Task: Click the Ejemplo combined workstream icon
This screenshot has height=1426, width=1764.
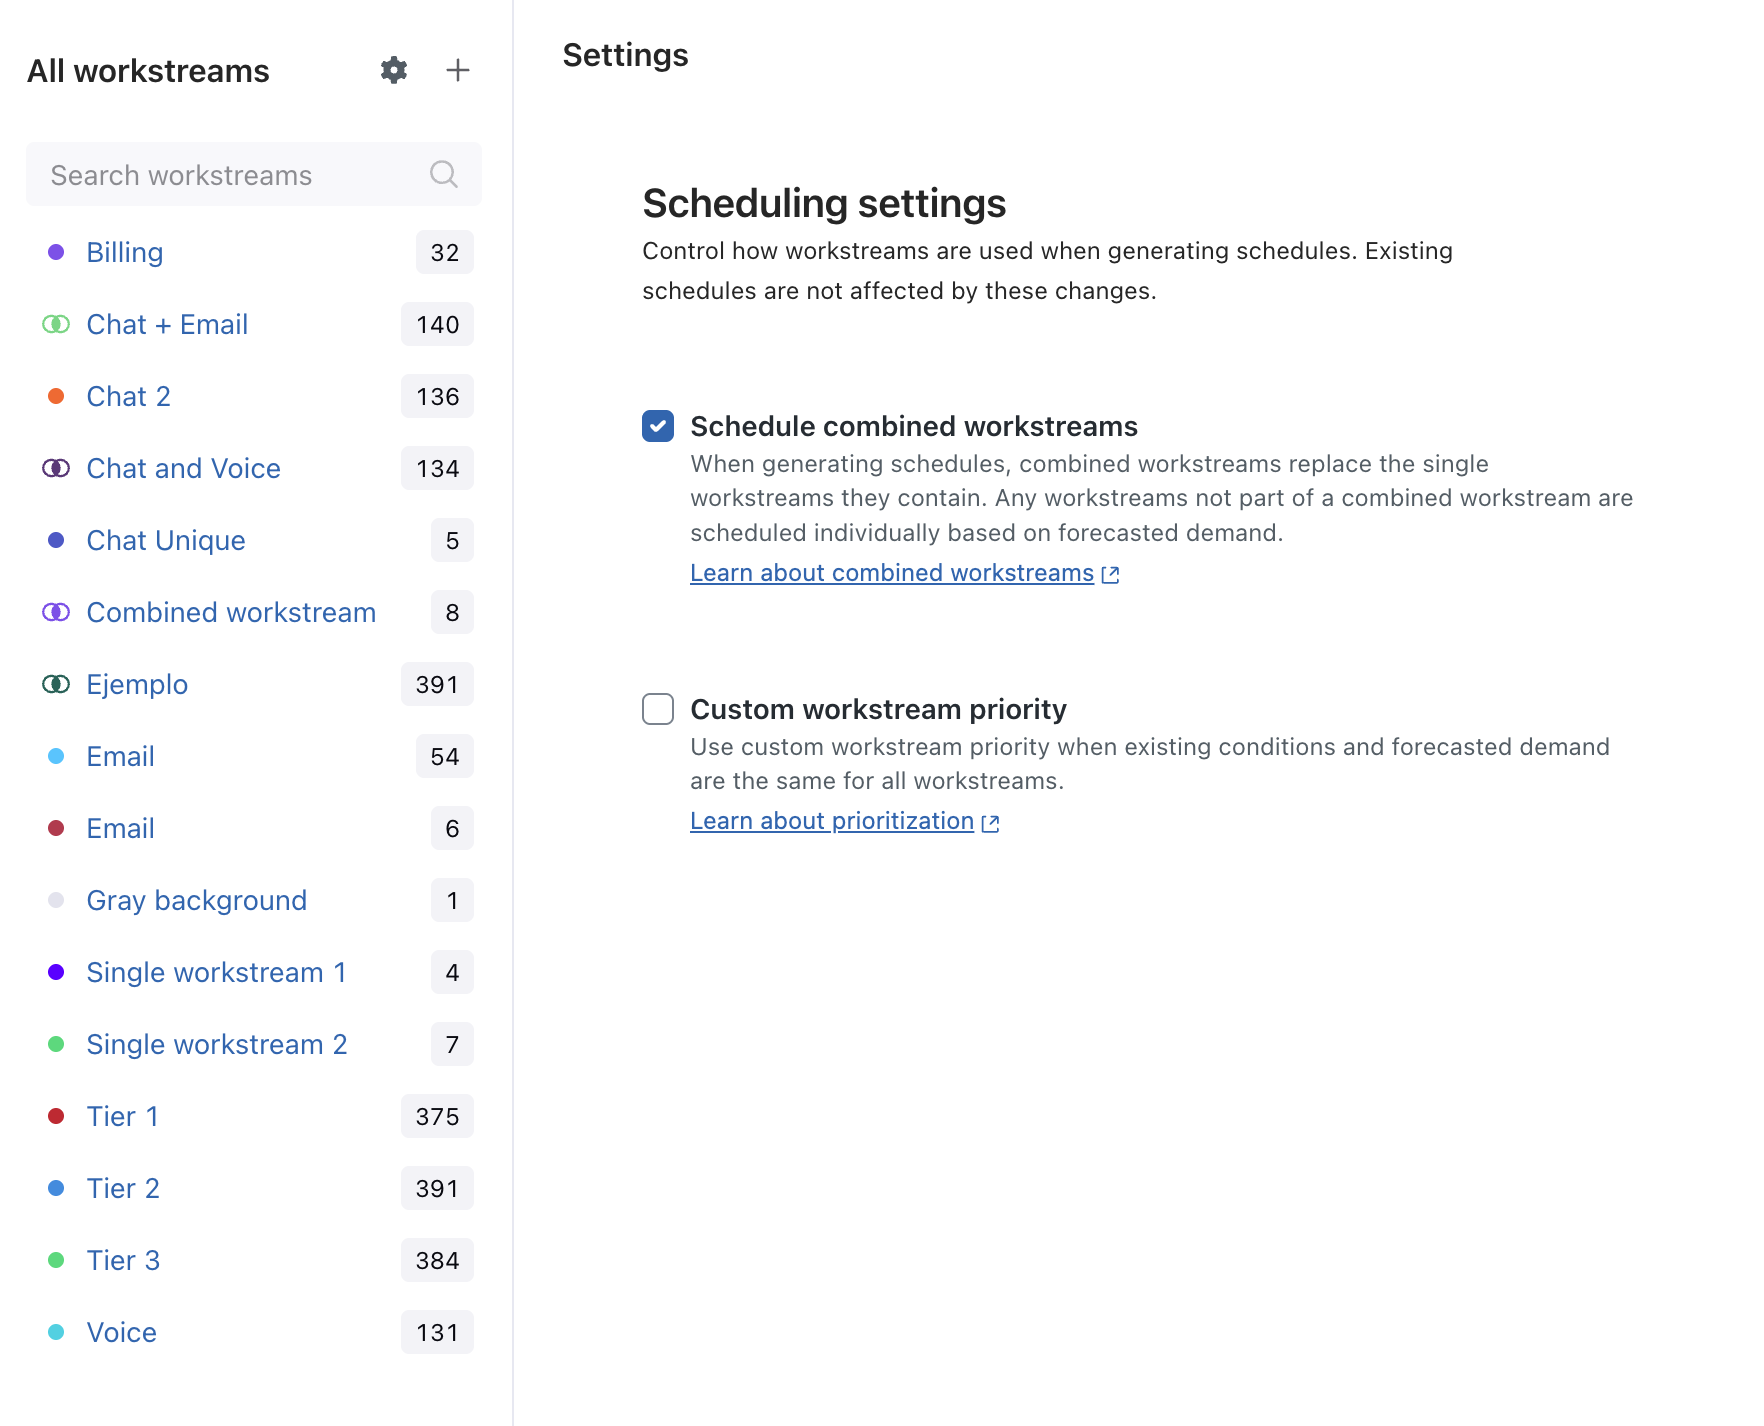Action: click(56, 684)
